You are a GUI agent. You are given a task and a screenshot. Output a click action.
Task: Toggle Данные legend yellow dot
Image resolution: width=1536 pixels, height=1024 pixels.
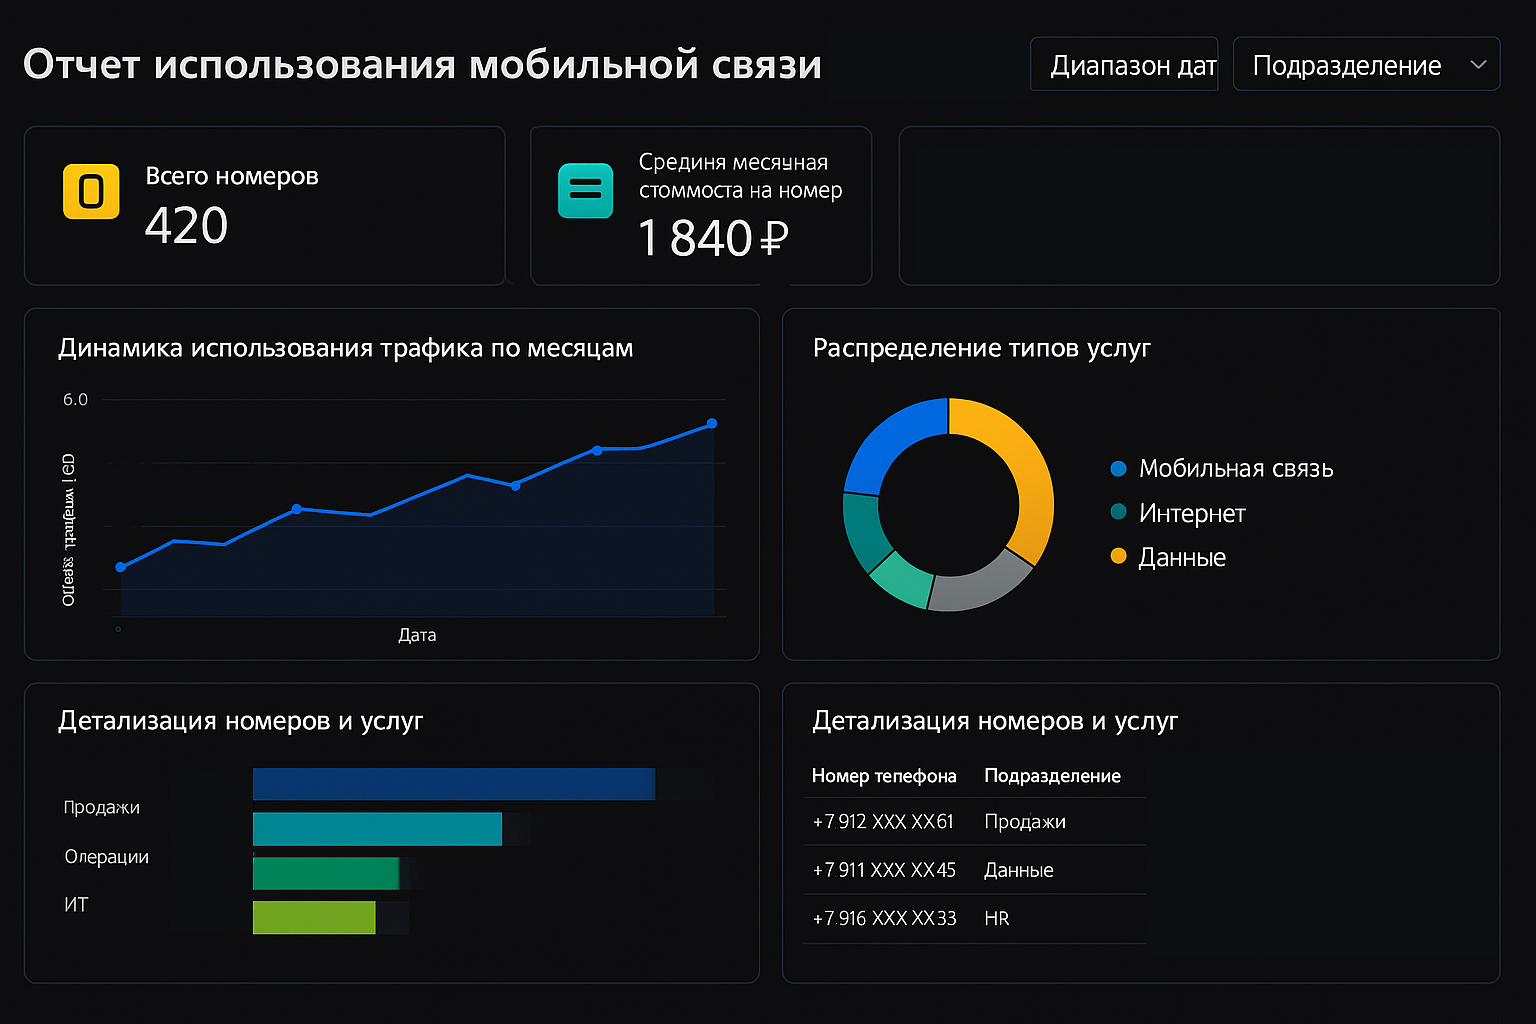click(x=1118, y=556)
